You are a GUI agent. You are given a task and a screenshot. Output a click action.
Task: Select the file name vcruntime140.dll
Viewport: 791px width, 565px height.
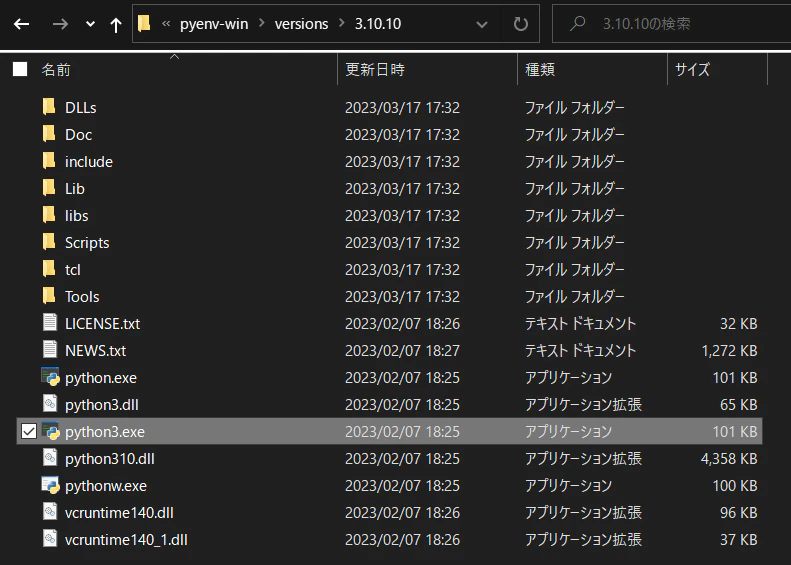(120, 513)
